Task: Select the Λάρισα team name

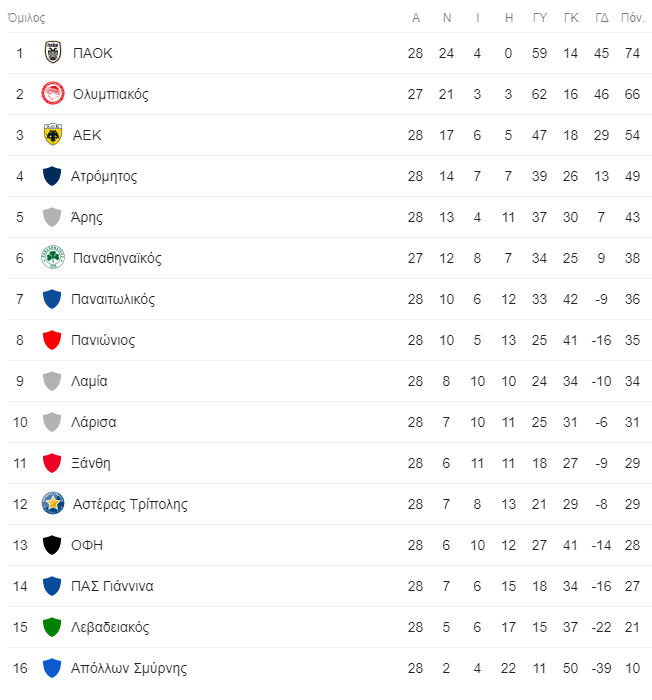Action: tap(93, 422)
